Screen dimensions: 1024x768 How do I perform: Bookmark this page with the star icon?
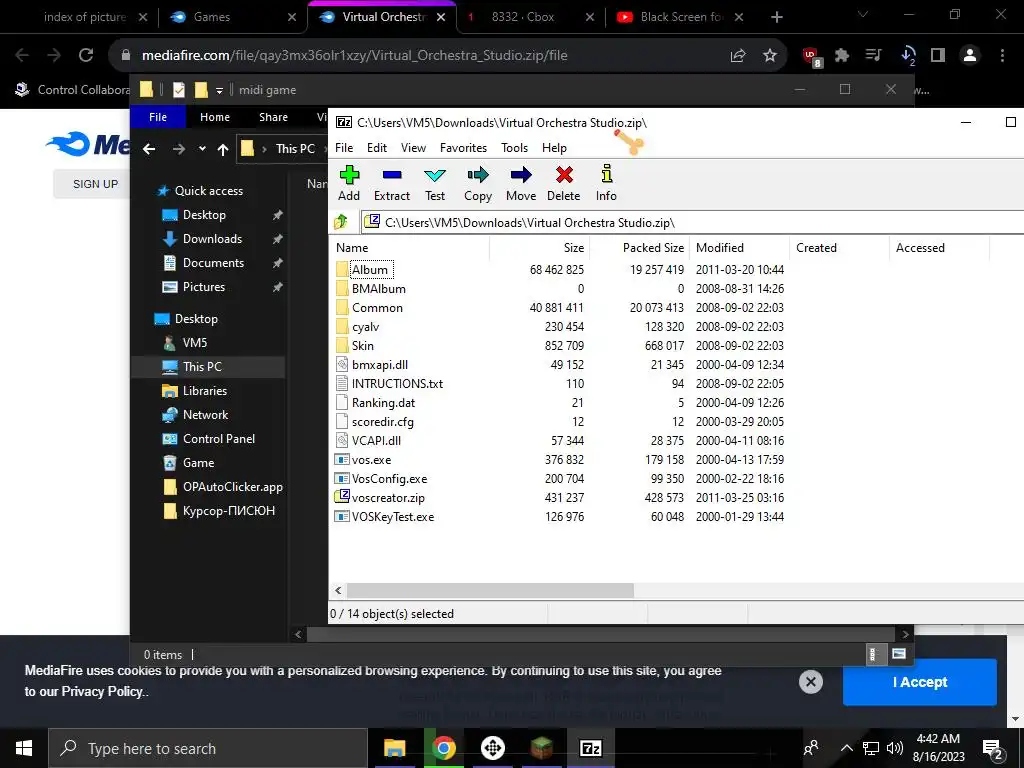pos(770,56)
